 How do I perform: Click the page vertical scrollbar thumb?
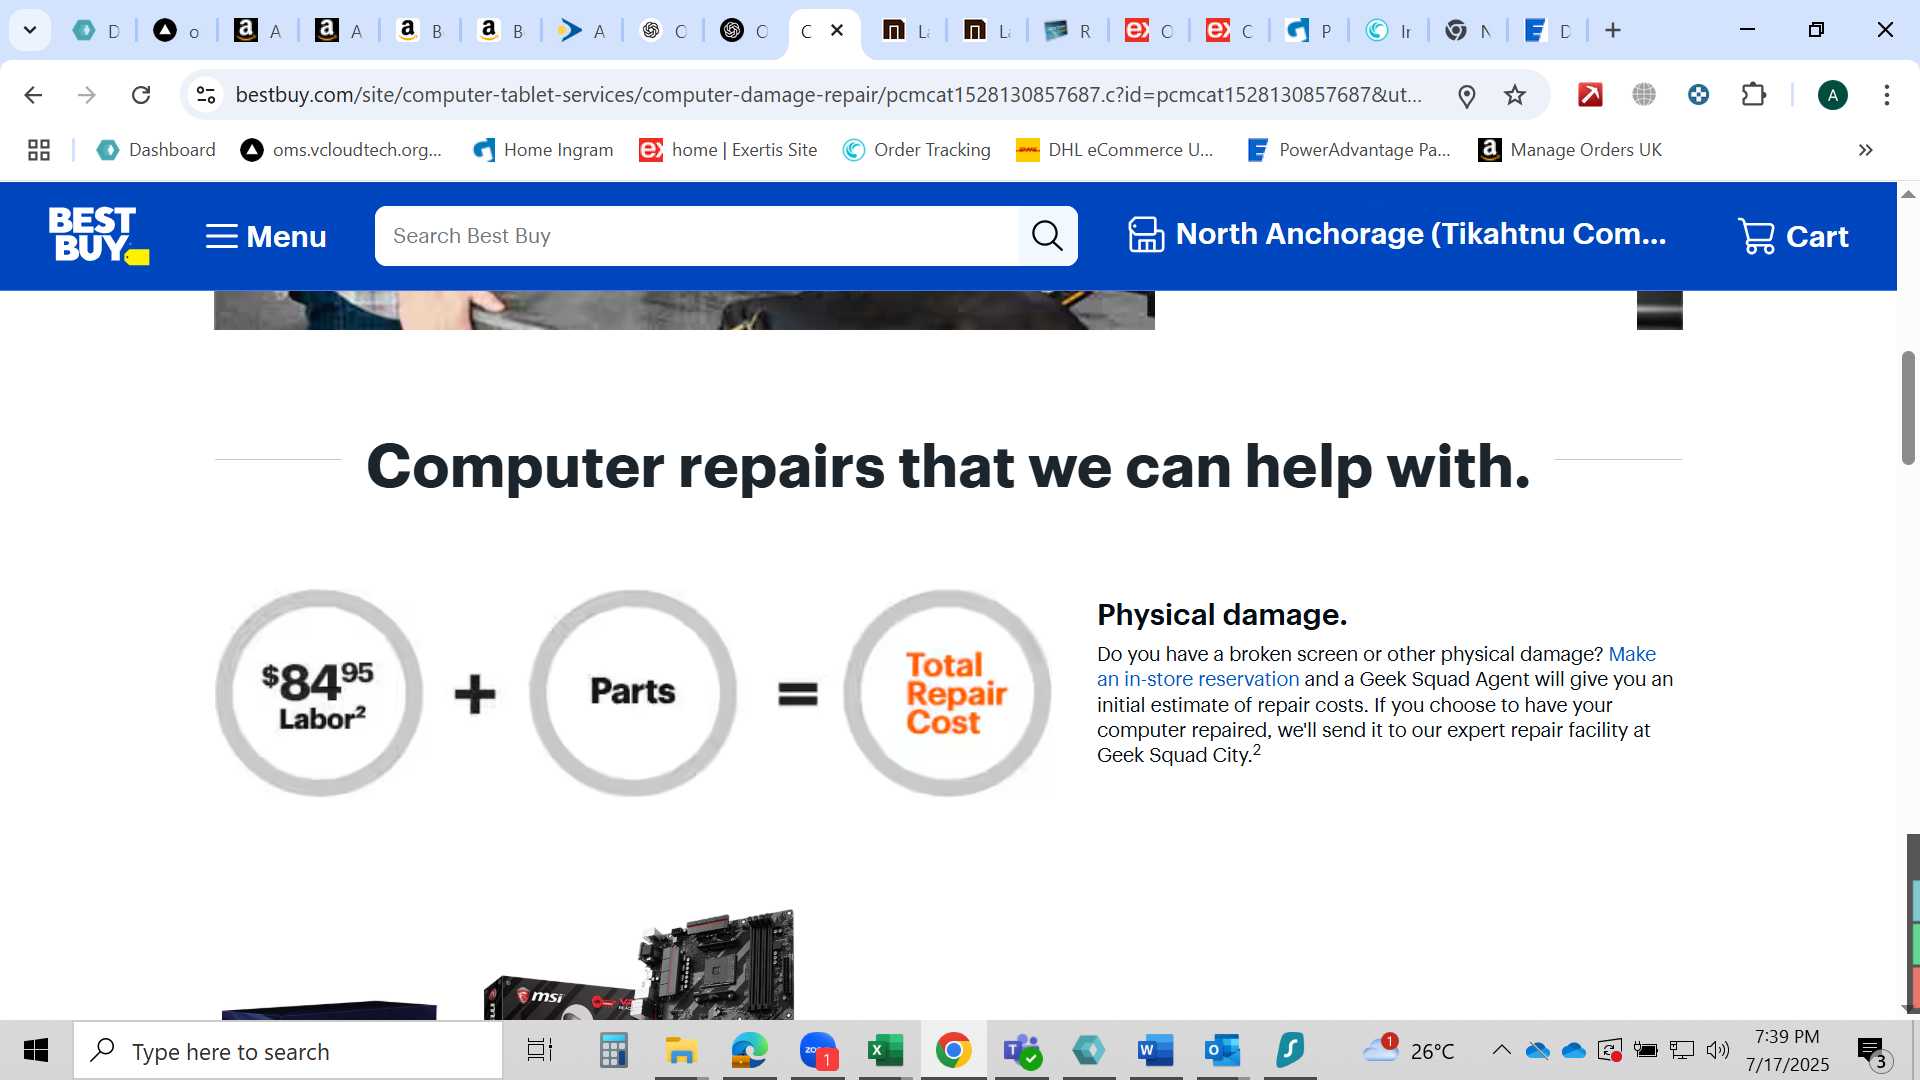click(1908, 407)
